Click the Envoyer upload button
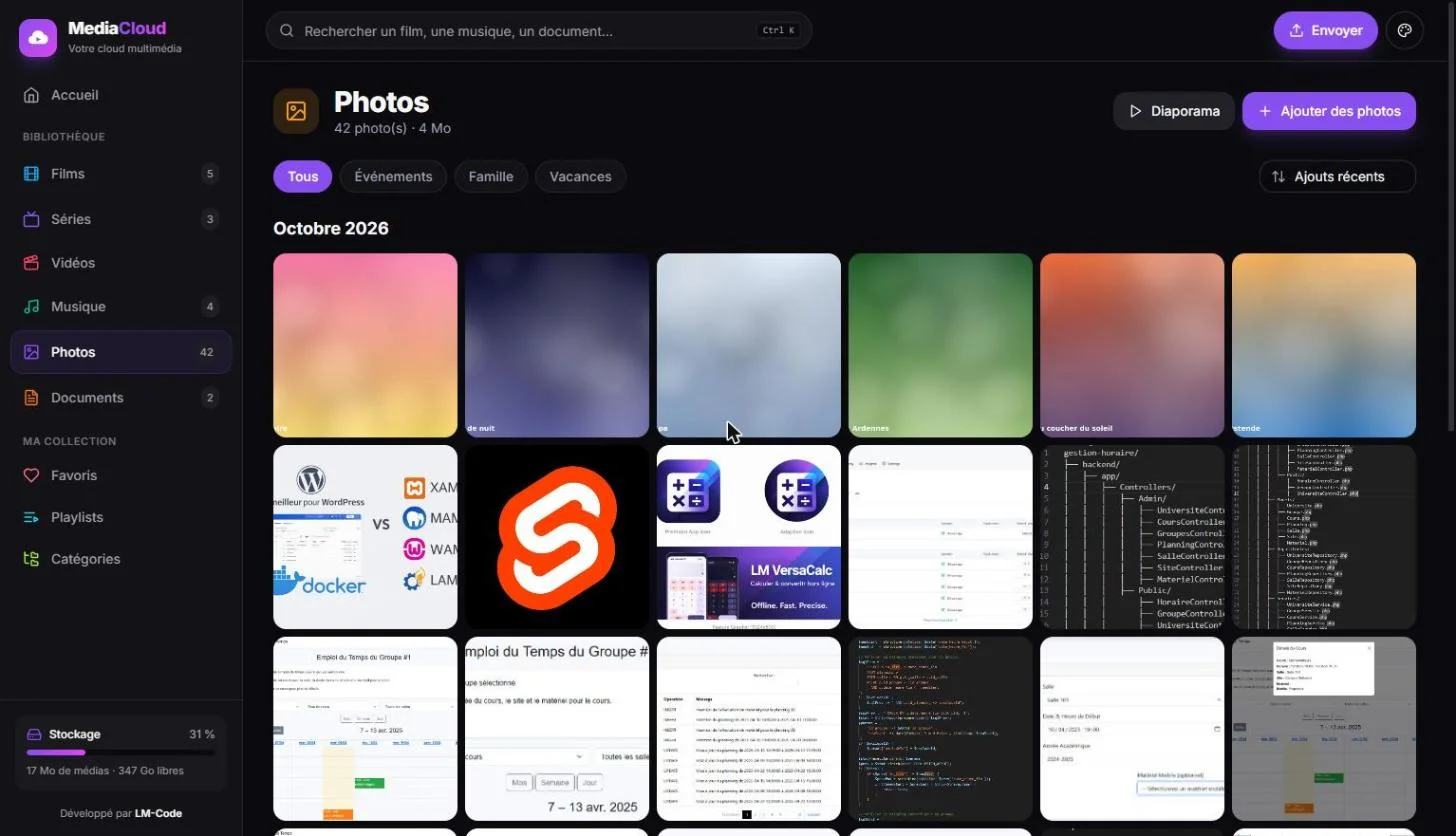Image resolution: width=1456 pixels, height=836 pixels. coord(1325,30)
